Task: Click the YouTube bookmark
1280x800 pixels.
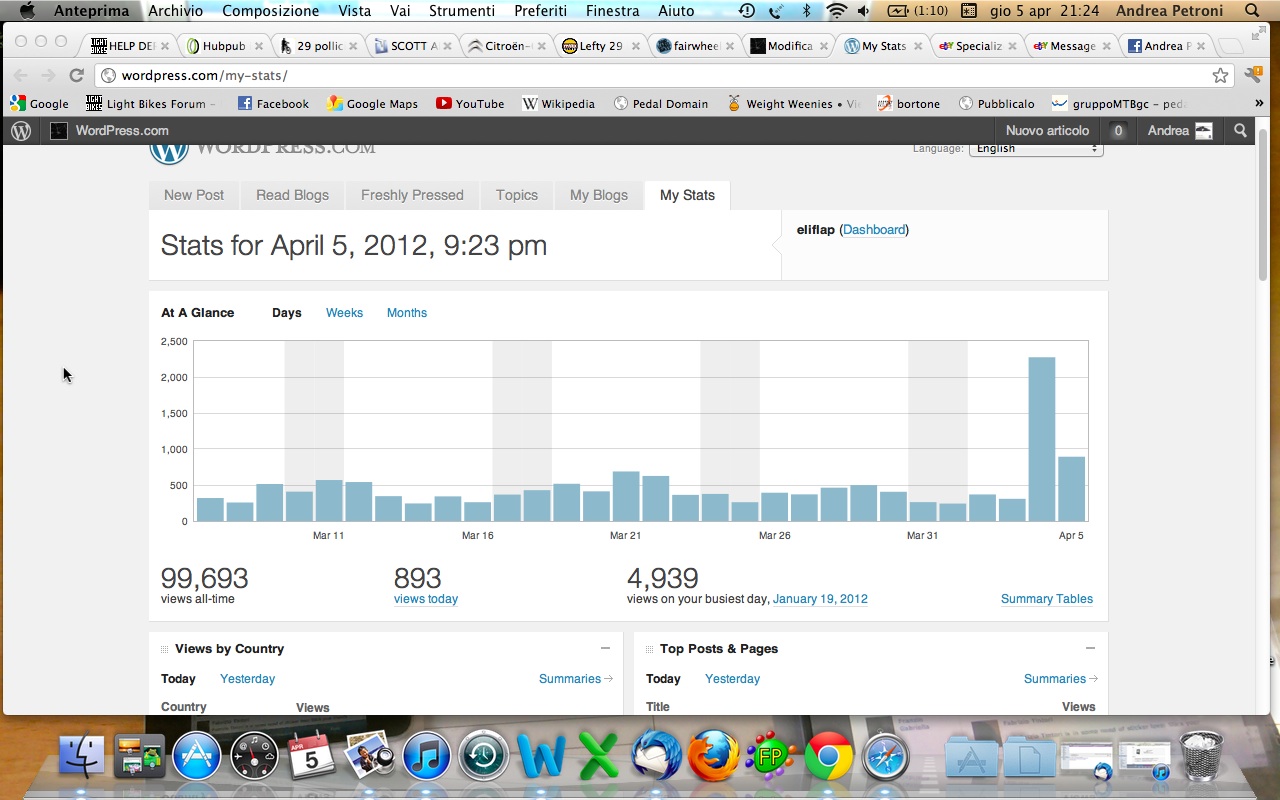Action: click(x=470, y=103)
